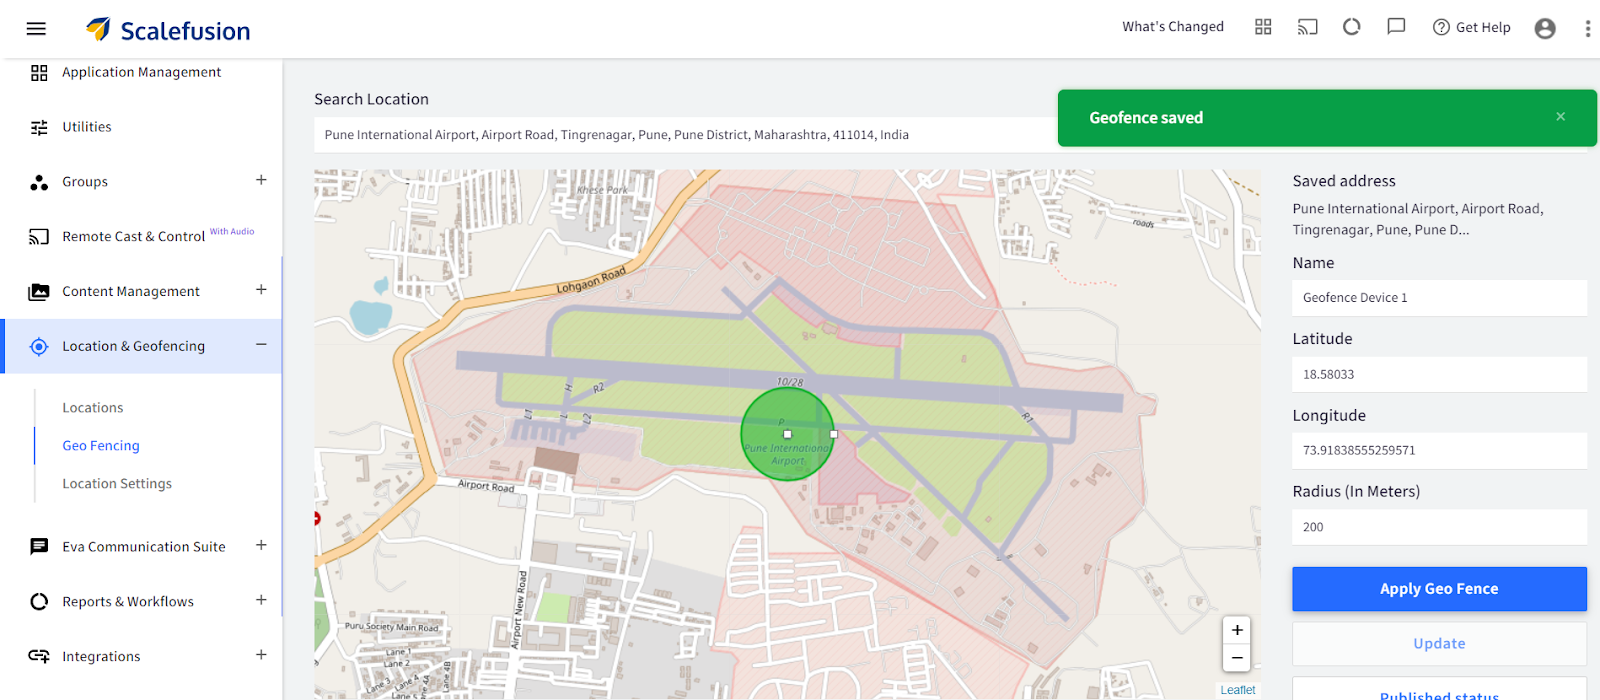1600x700 pixels.
Task: Expand the Reports & Workflows section
Action: (x=261, y=600)
